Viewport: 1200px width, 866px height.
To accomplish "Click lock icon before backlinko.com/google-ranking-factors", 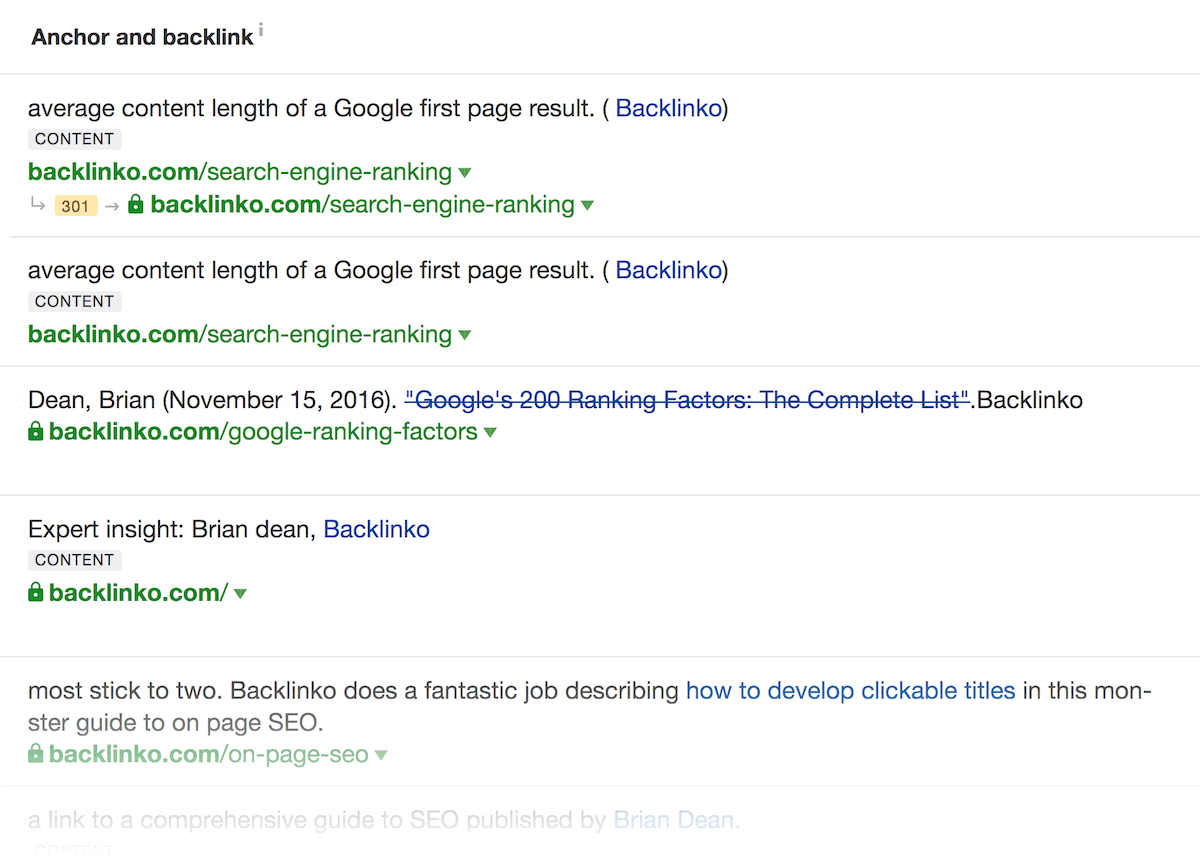I will pyautogui.click(x=36, y=432).
